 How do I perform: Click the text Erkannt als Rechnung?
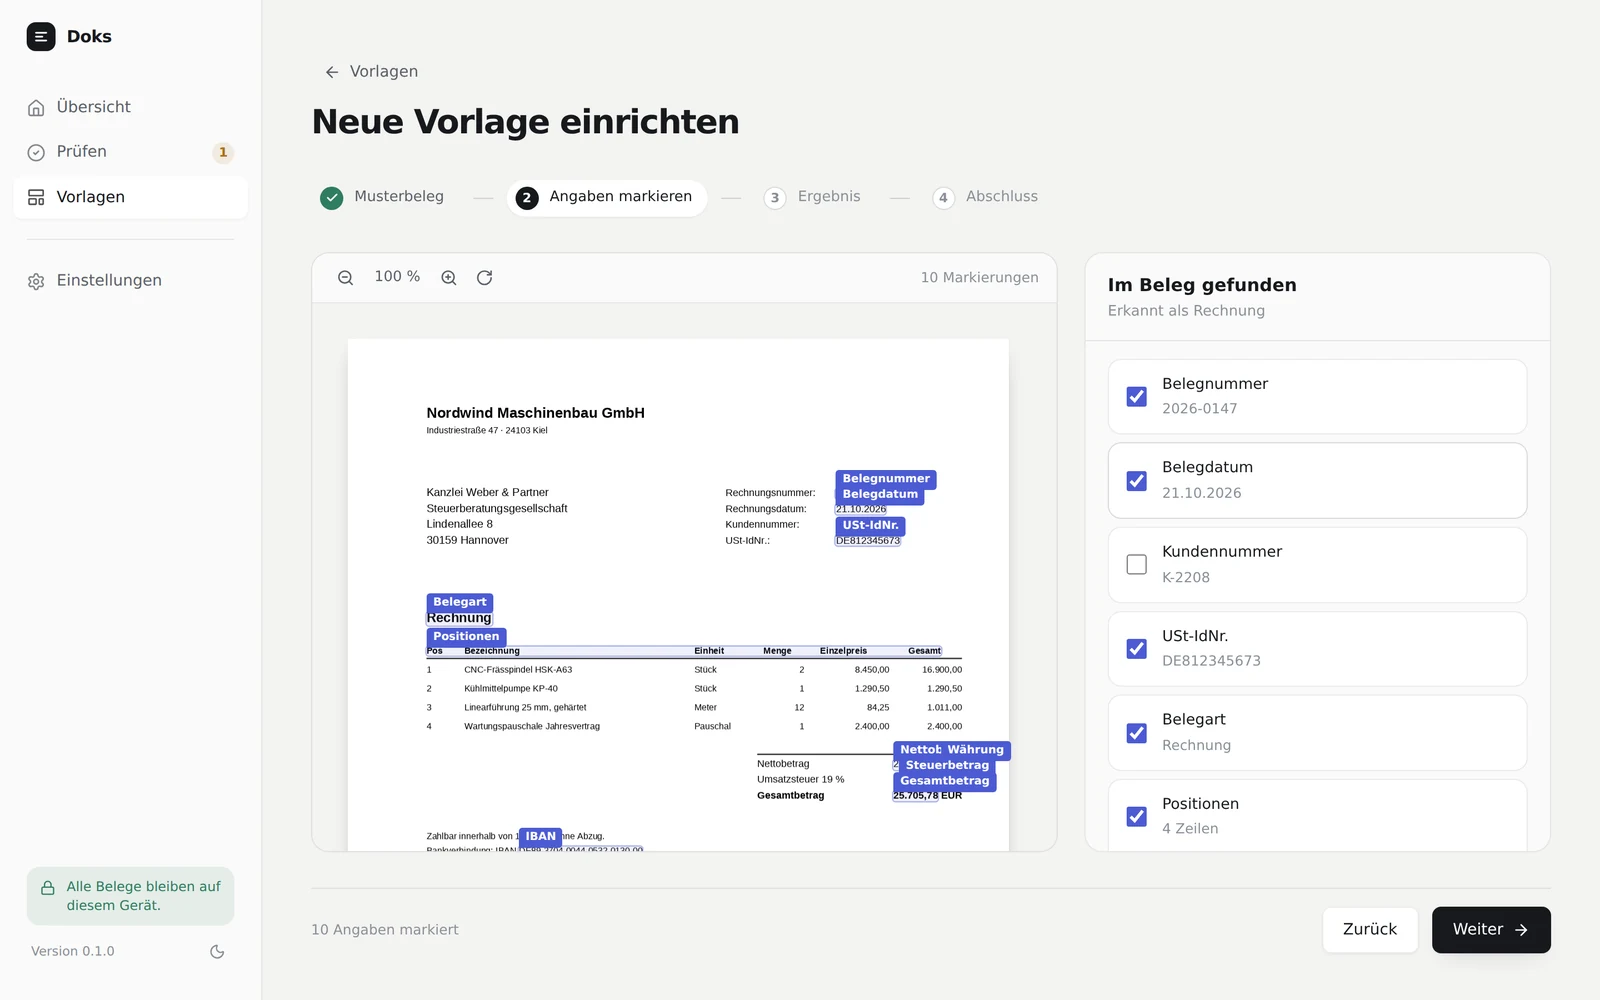pyautogui.click(x=1186, y=311)
